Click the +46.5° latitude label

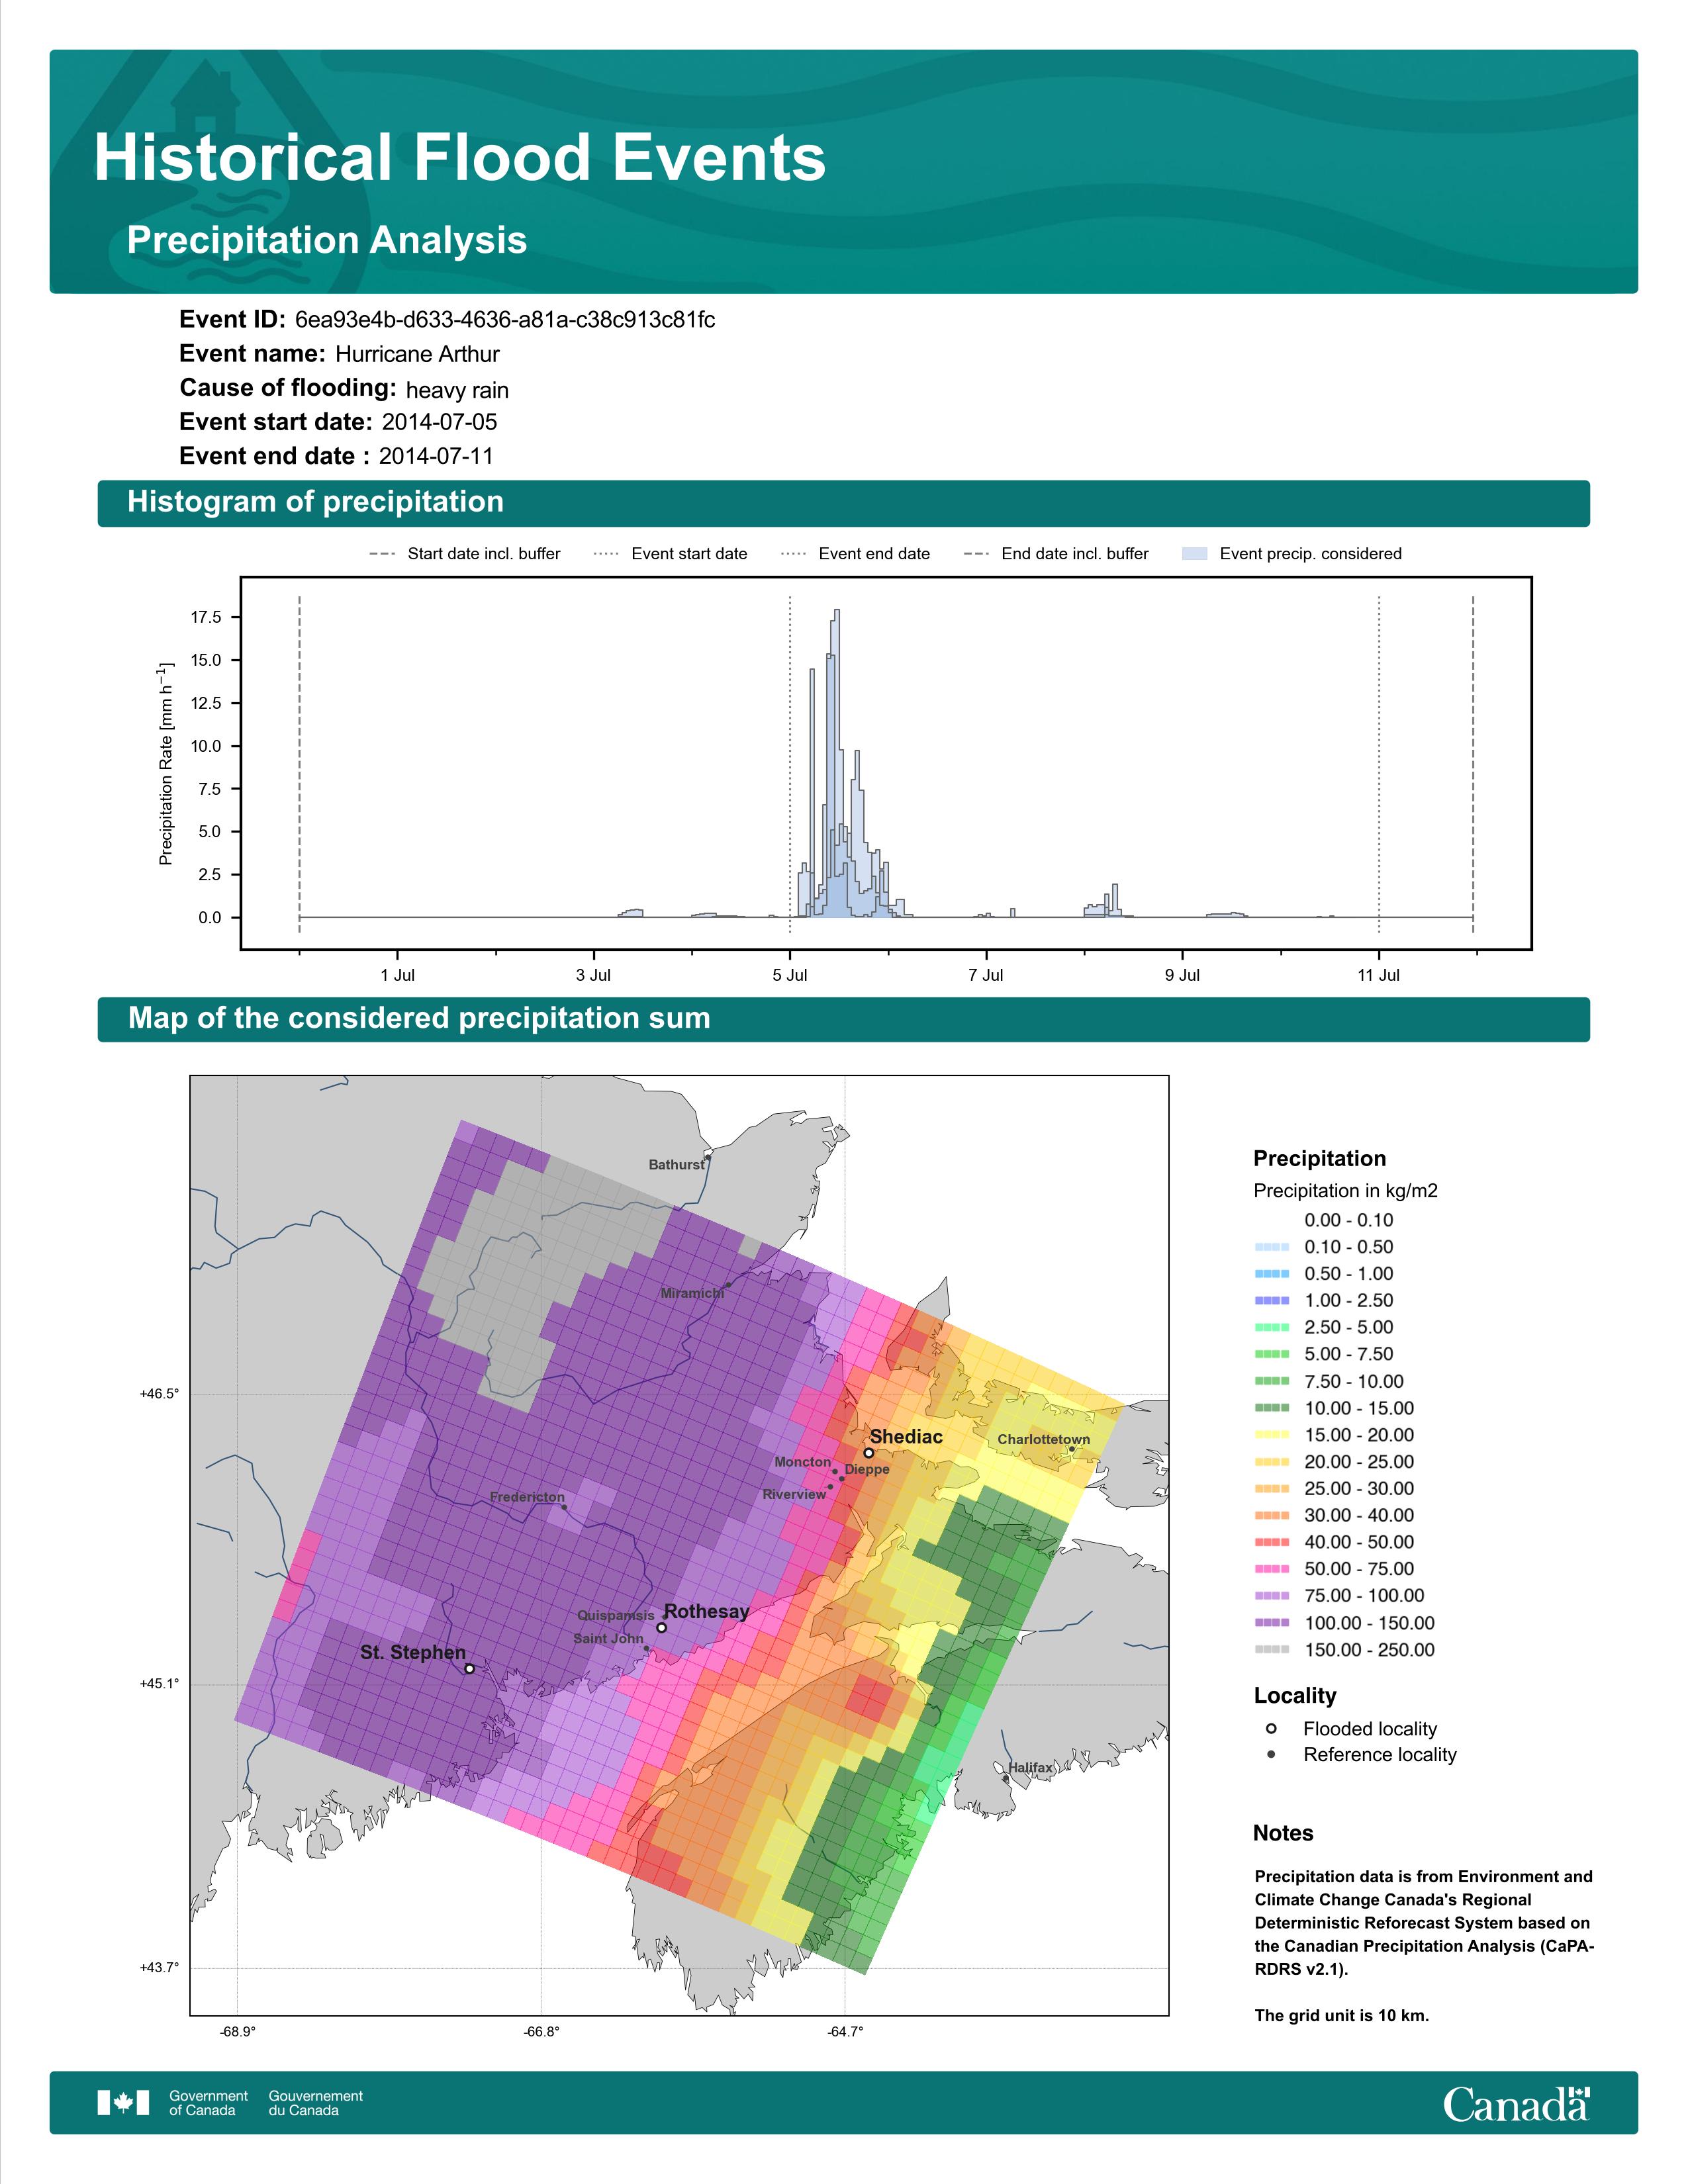click(x=159, y=1393)
